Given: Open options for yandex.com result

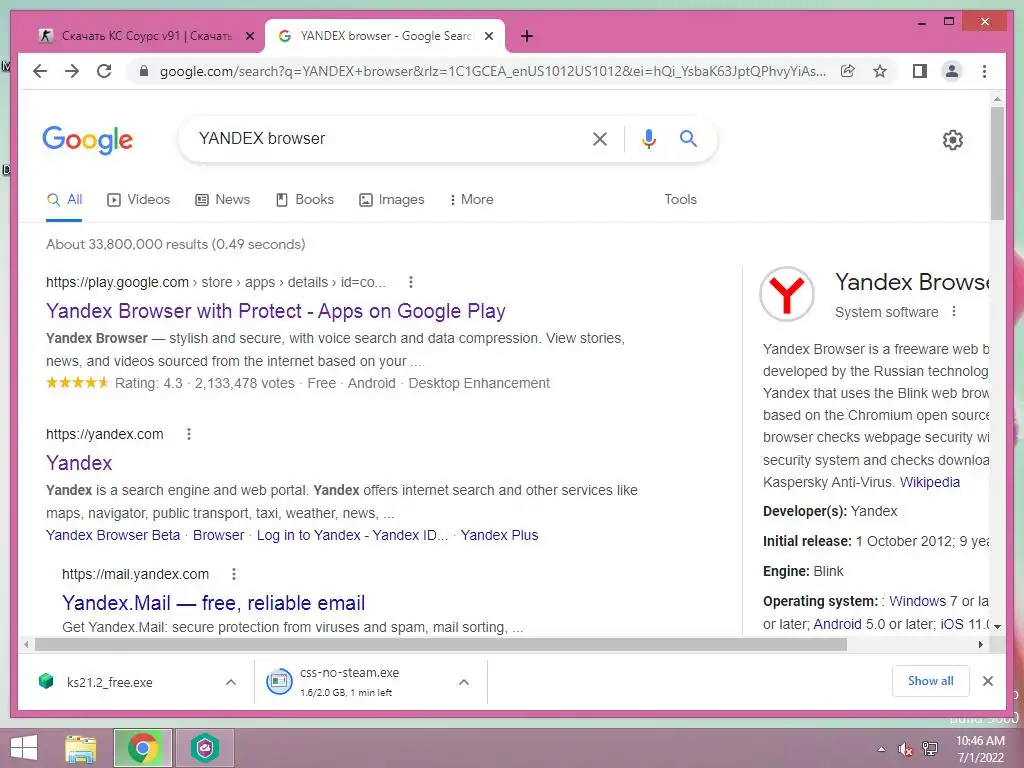Looking at the screenshot, I should [189, 434].
